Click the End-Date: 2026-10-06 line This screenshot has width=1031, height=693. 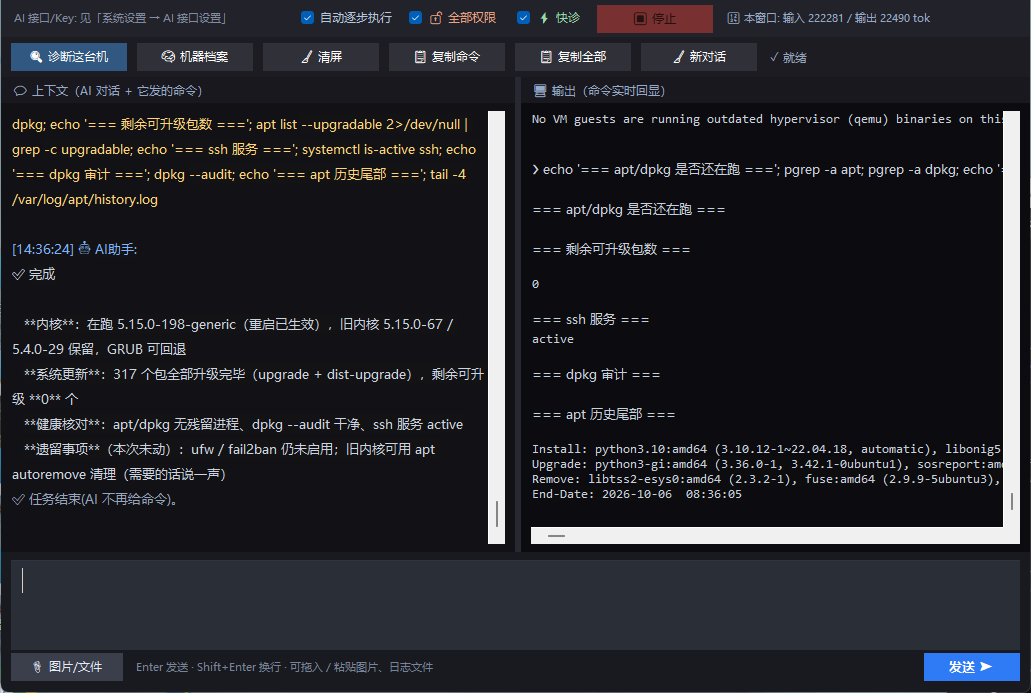click(x=636, y=494)
